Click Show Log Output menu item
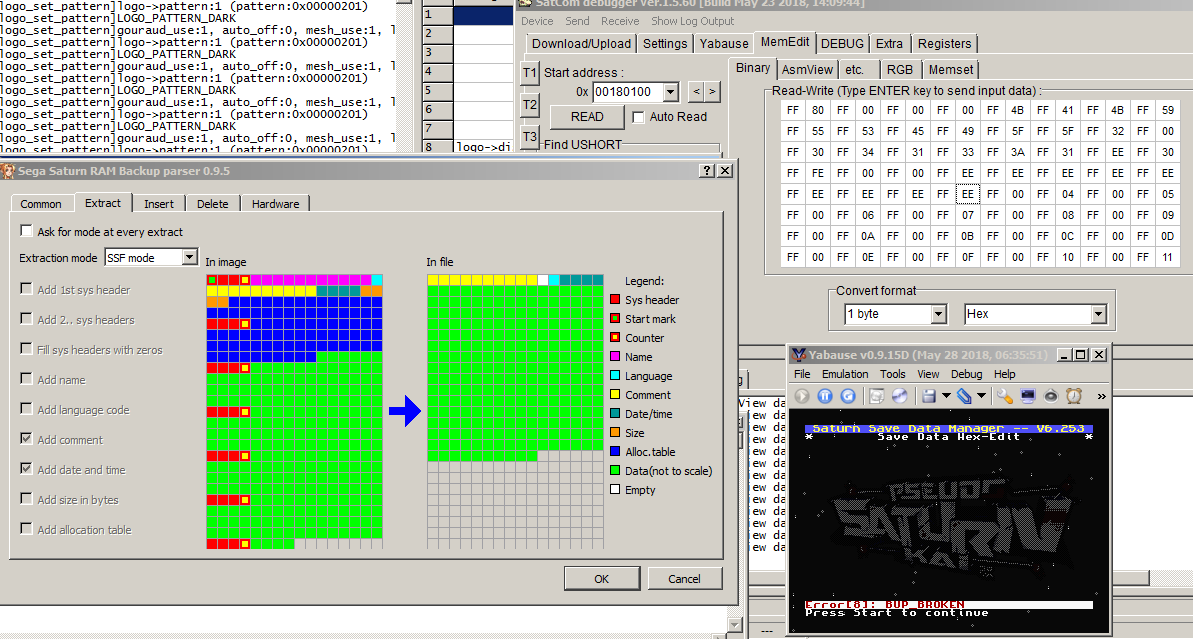 (x=692, y=21)
